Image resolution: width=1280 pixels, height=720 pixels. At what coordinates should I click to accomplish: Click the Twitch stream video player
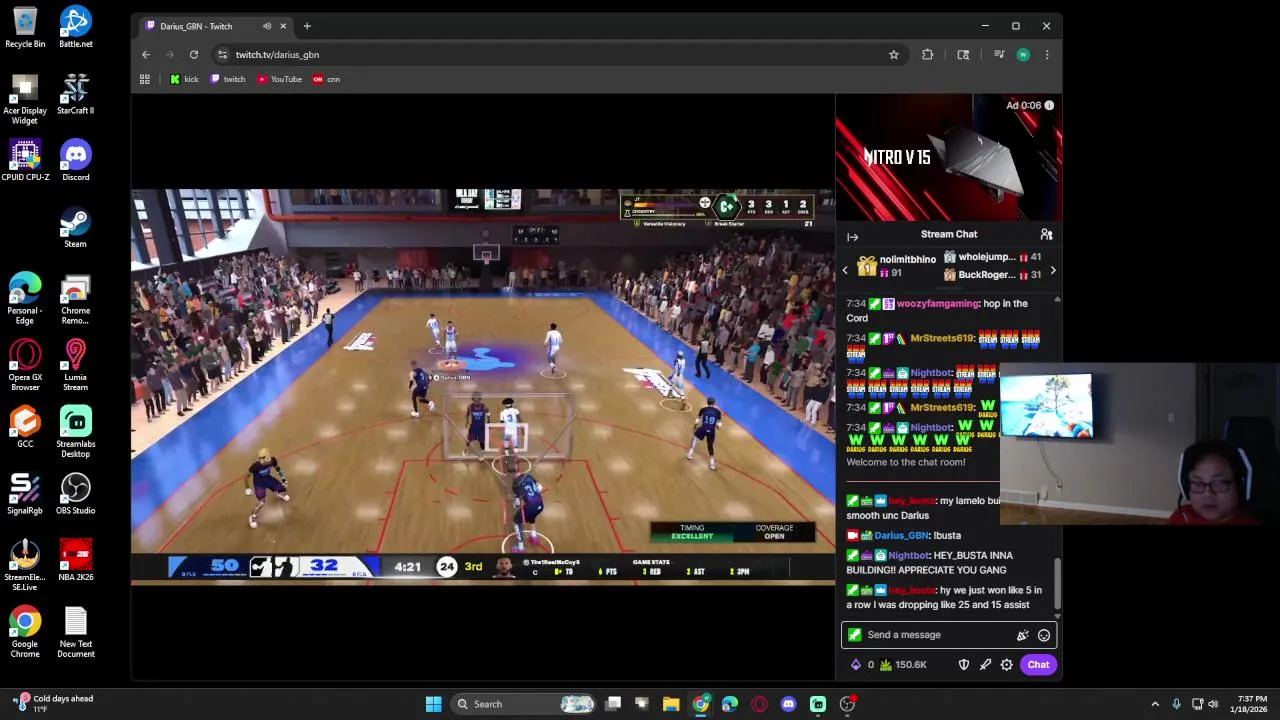coord(483,387)
